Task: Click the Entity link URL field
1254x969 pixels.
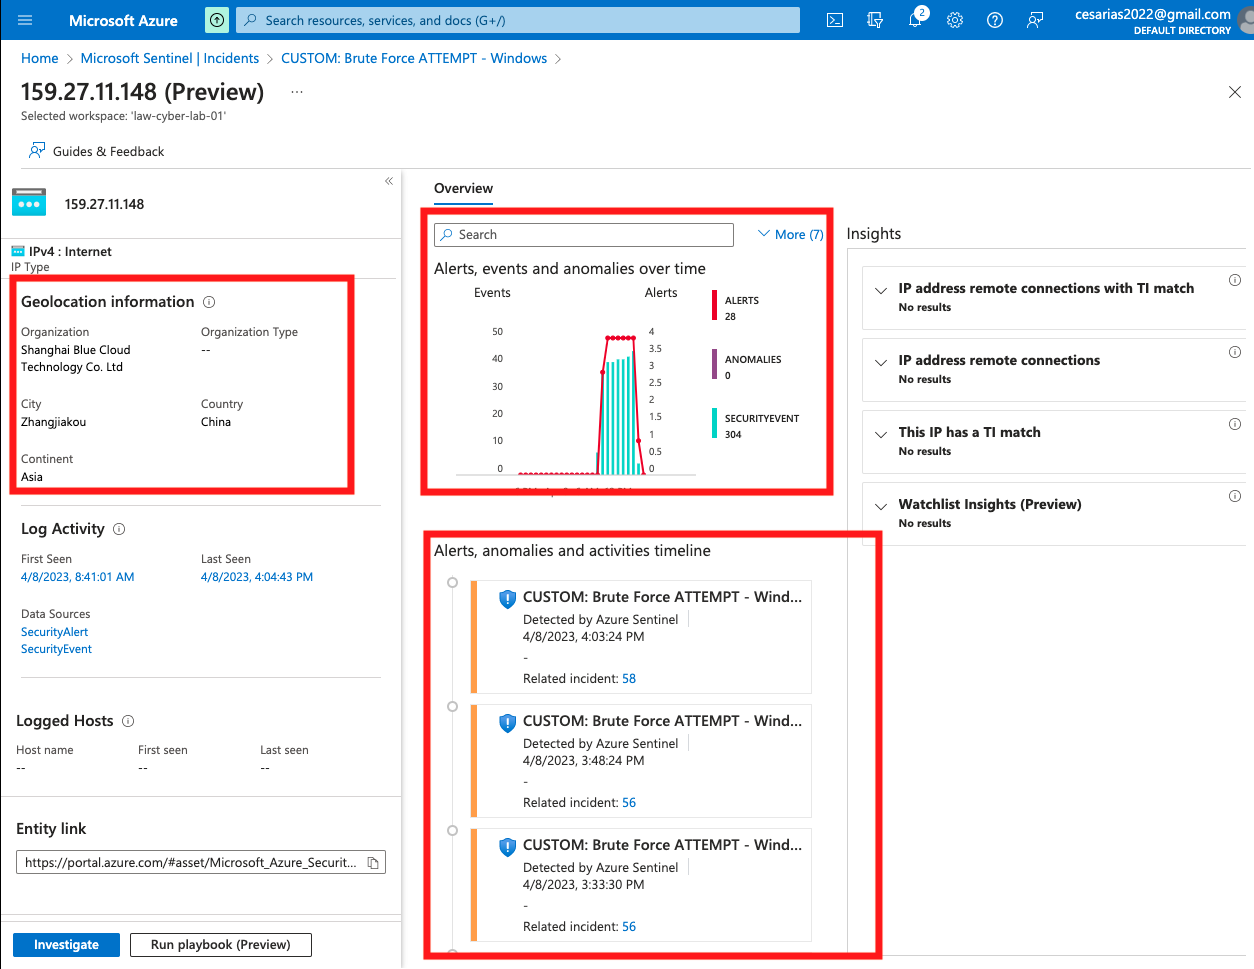Action: coord(201,862)
